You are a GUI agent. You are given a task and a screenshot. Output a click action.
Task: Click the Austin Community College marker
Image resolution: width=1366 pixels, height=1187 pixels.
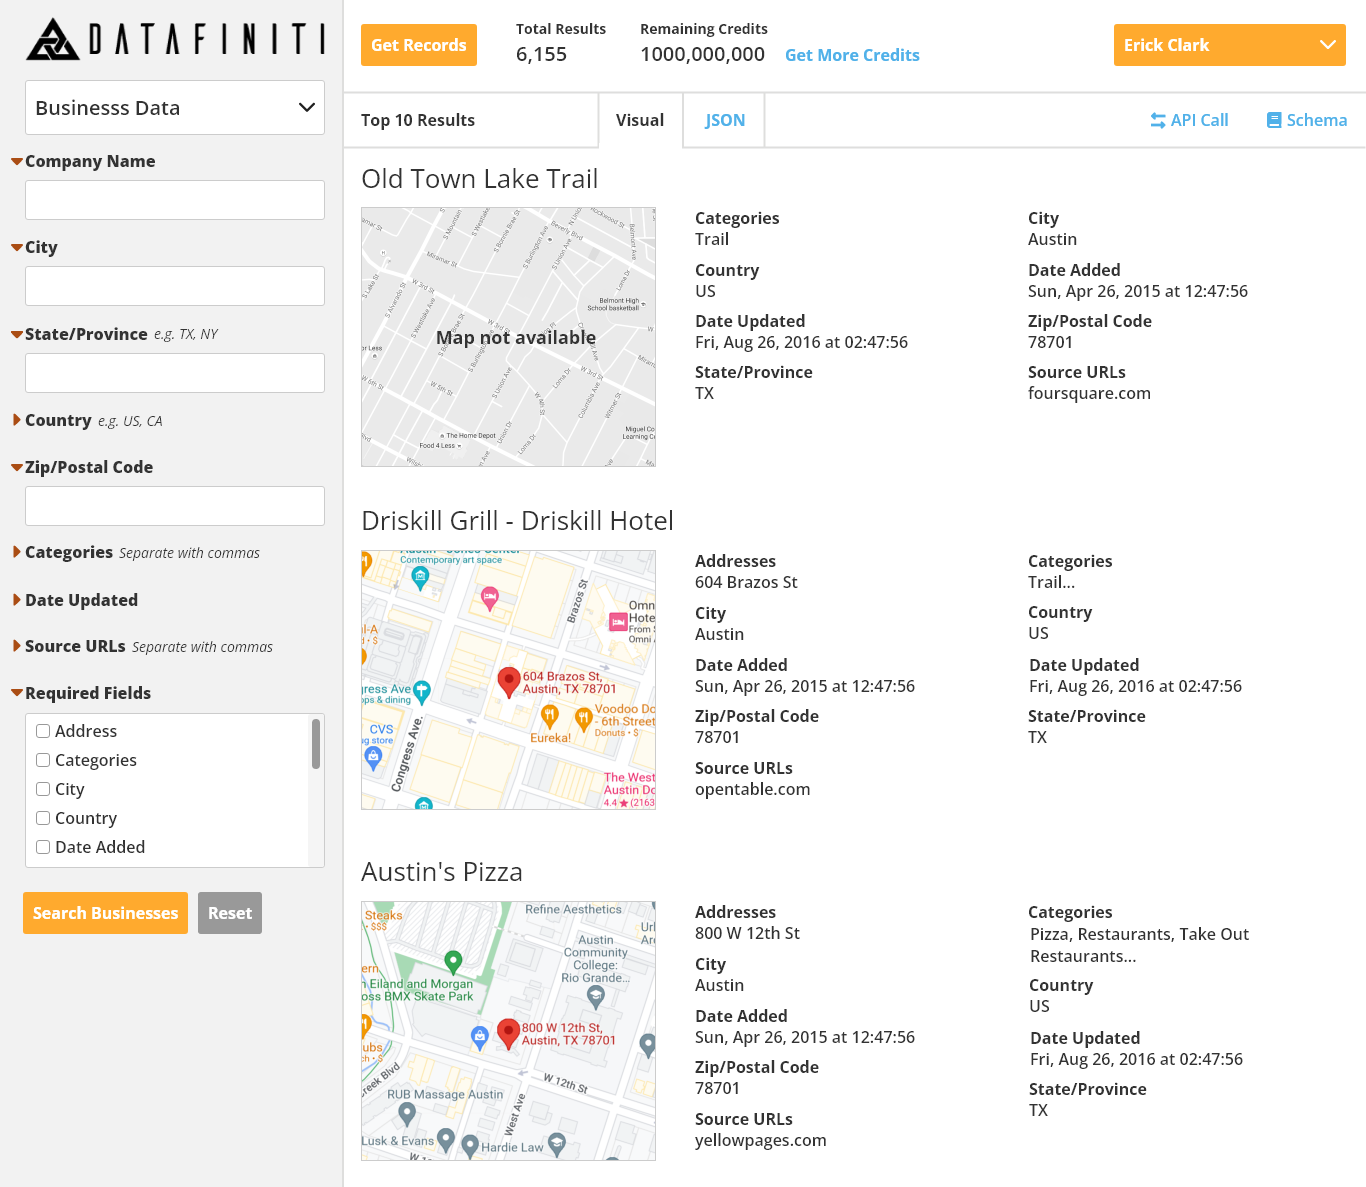tap(596, 996)
